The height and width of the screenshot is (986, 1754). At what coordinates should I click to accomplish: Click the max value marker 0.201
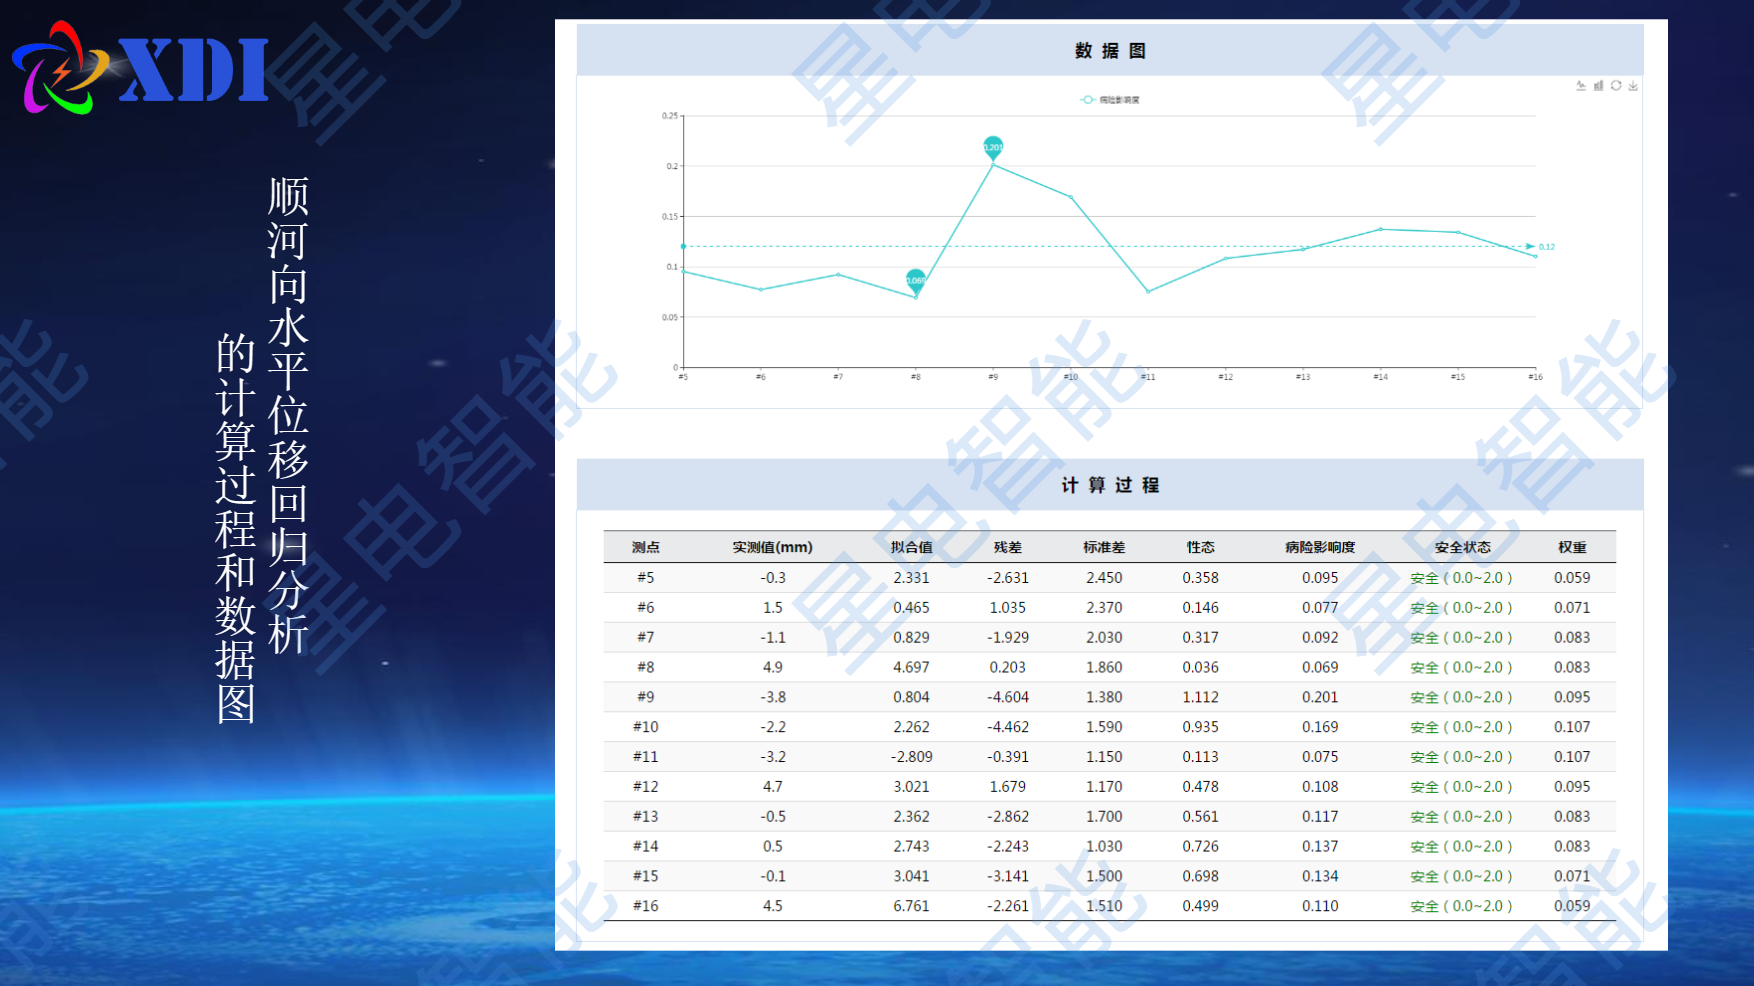tap(993, 148)
